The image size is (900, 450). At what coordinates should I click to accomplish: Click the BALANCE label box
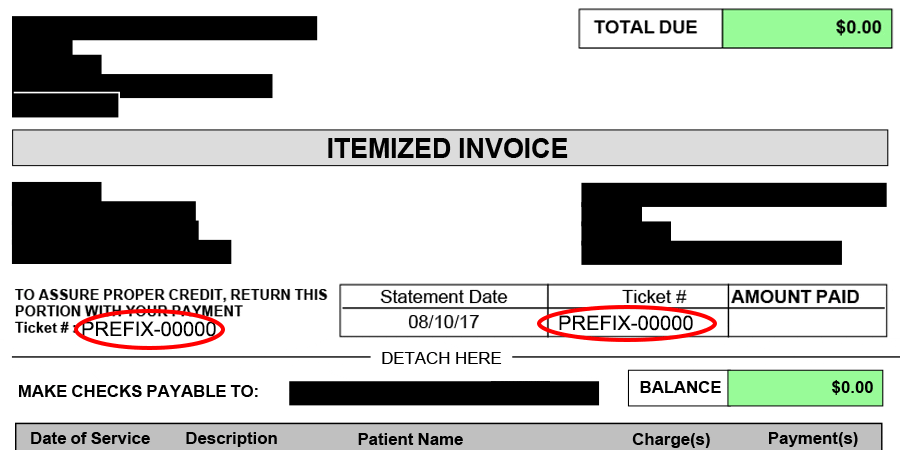(678, 387)
